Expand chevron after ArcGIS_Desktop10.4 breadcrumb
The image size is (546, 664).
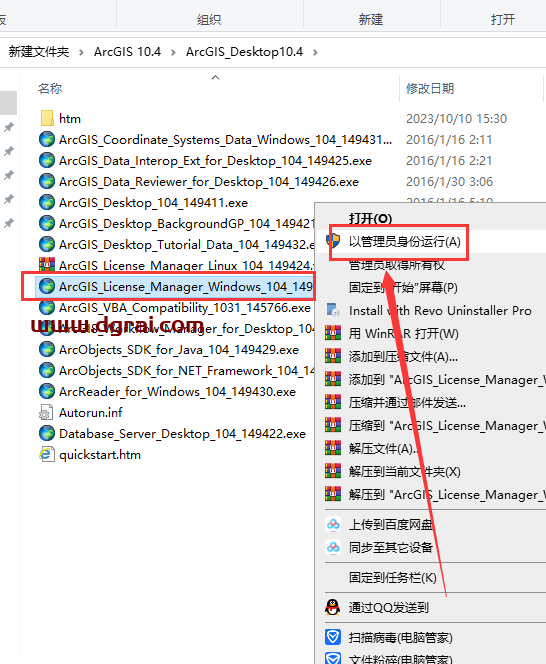click(x=315, y=52)
